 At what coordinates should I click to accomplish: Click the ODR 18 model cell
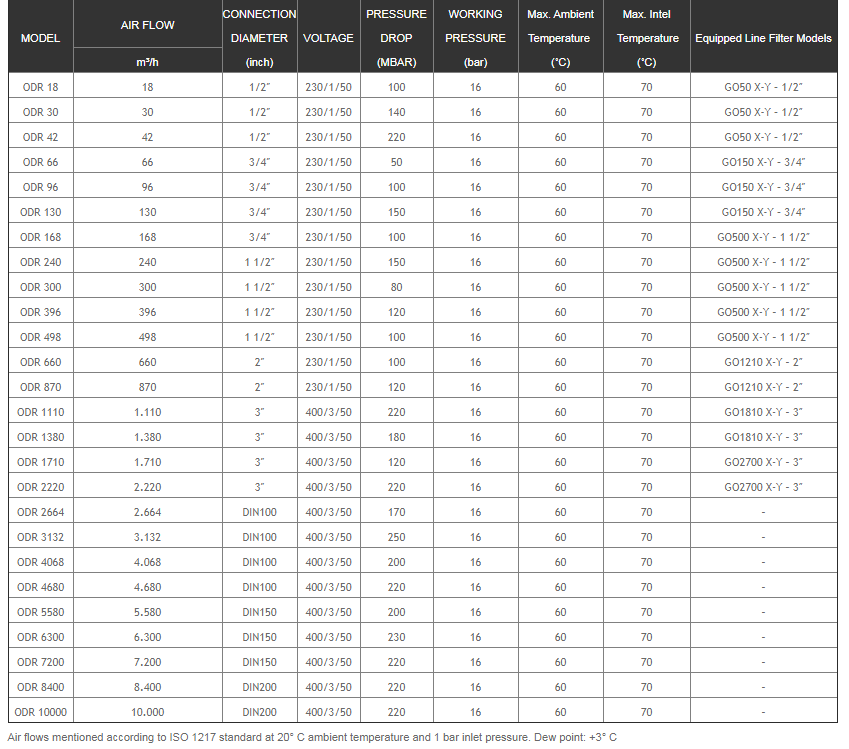40,87
